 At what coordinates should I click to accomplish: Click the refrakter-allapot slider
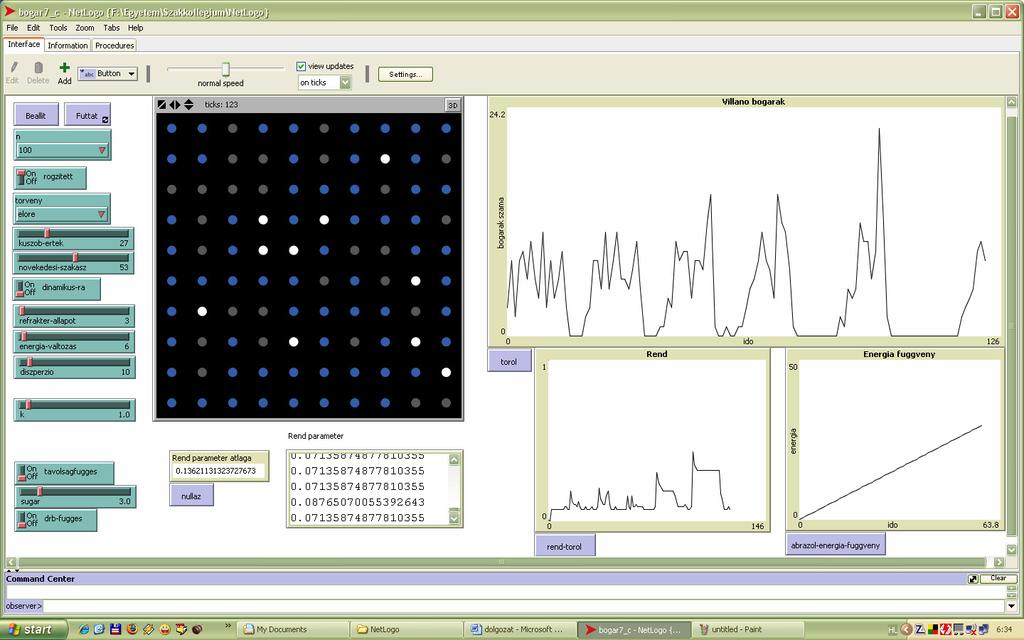(74, 316)
